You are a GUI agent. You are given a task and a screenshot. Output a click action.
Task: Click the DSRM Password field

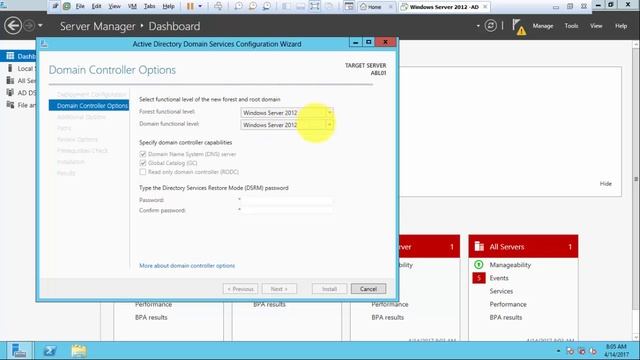tap(287, 200)
